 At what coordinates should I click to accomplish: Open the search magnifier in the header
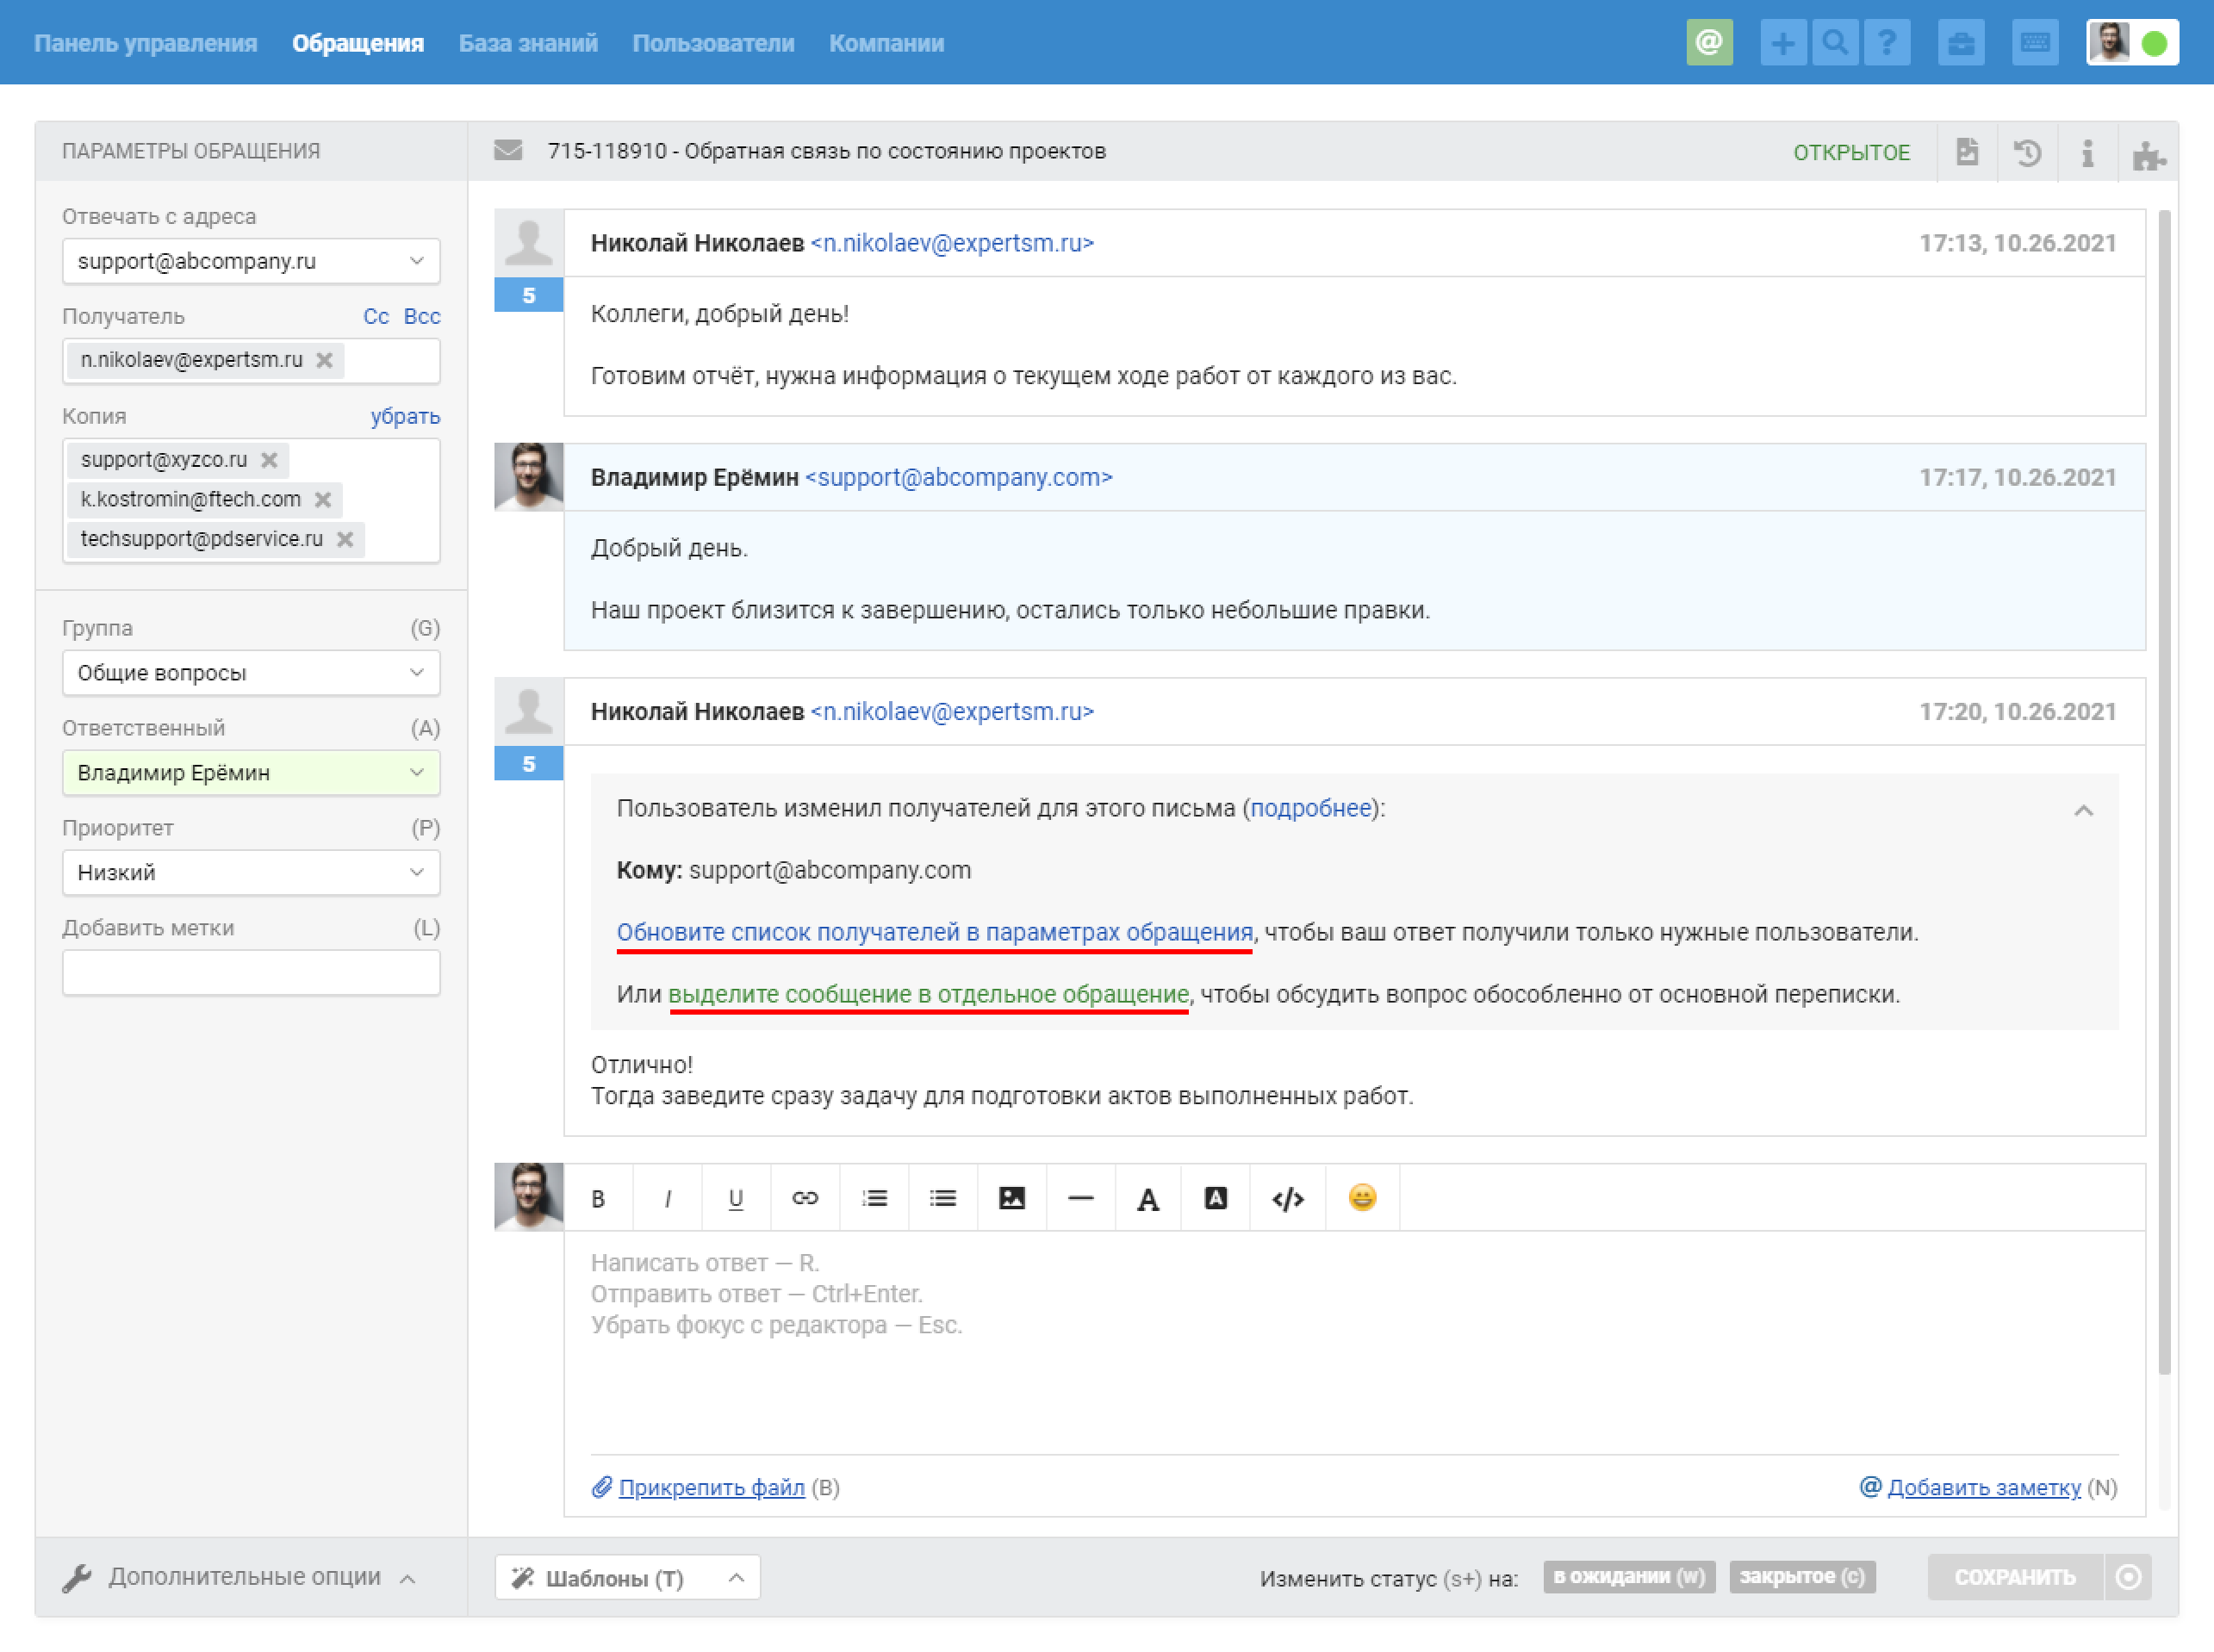pos(1834,43)
